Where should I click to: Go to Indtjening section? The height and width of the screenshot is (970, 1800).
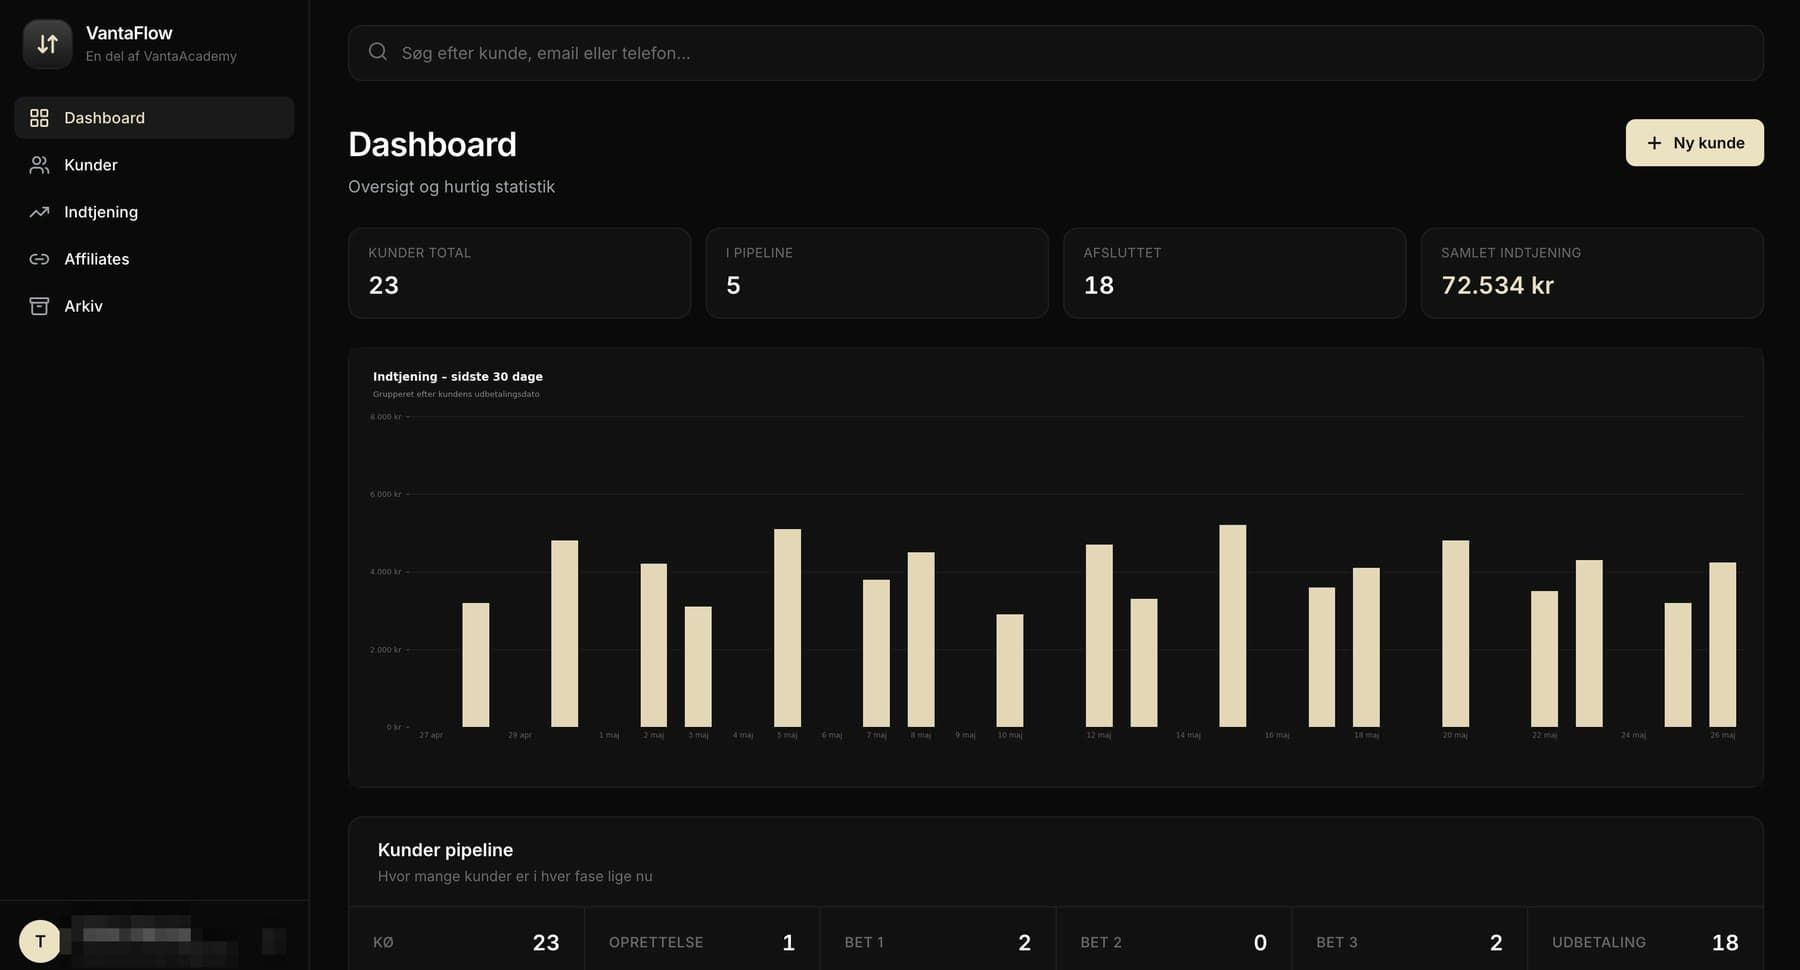(154, 212)
